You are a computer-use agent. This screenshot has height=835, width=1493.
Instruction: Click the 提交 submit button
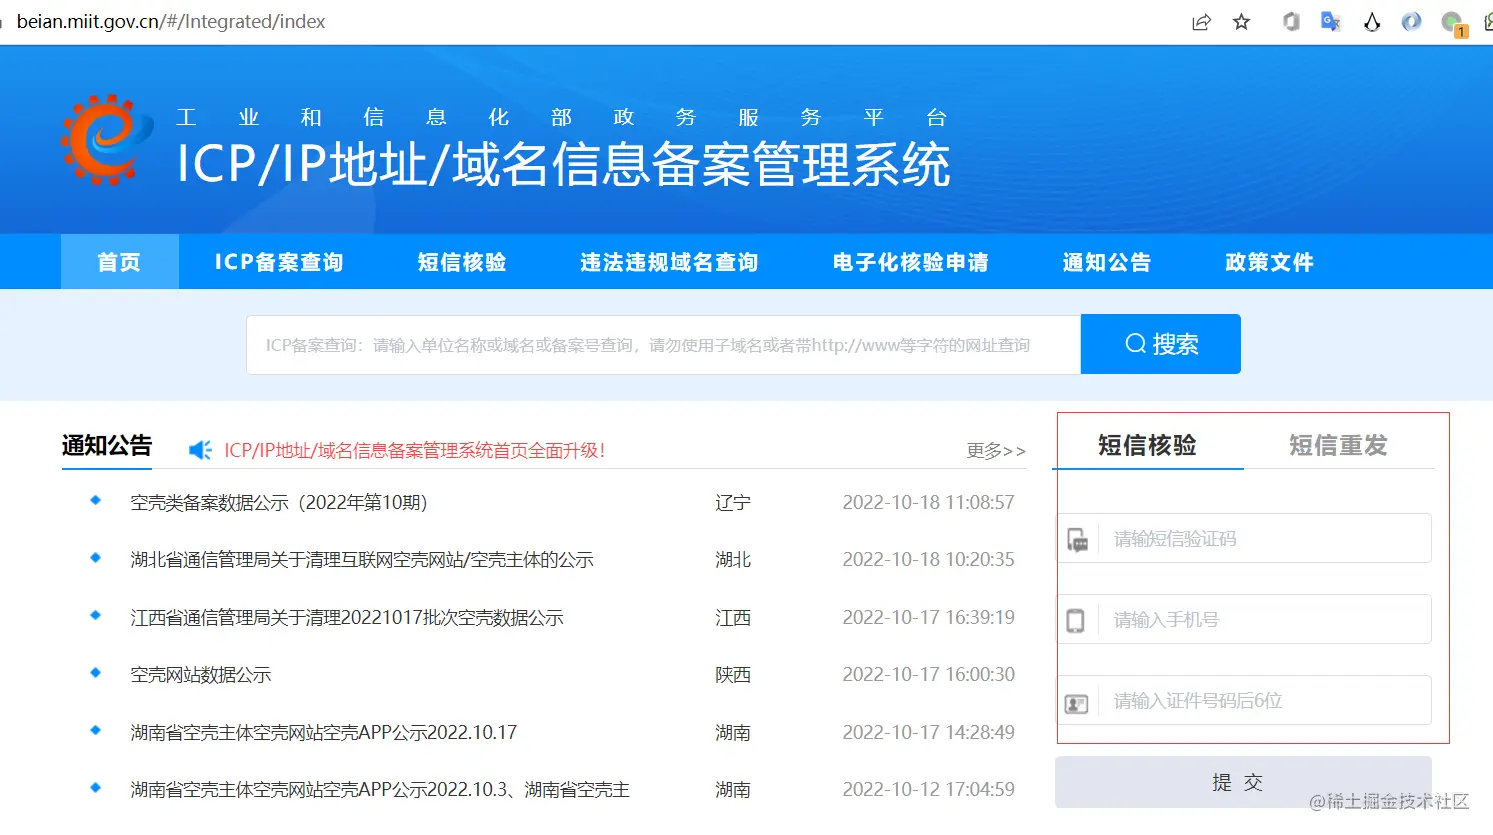[x=1243, y=782]
